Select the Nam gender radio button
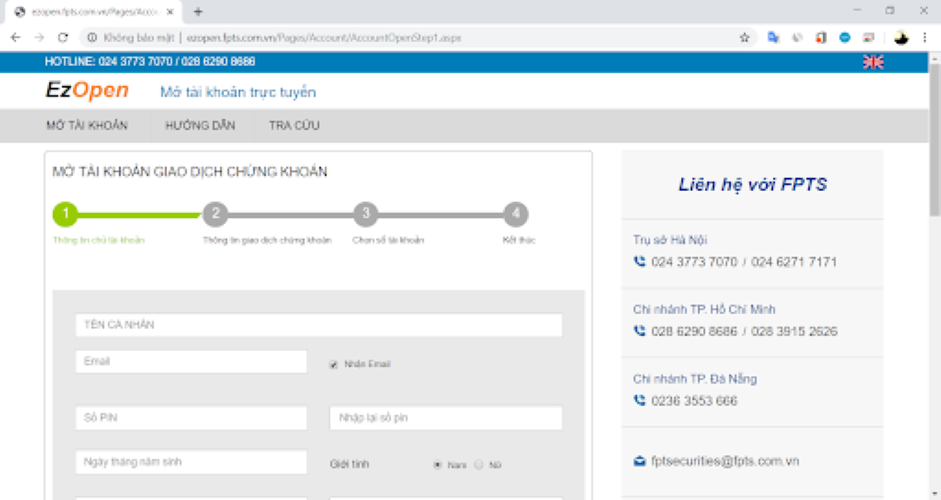Screen dimensions: 941x500 coord(437,464)
